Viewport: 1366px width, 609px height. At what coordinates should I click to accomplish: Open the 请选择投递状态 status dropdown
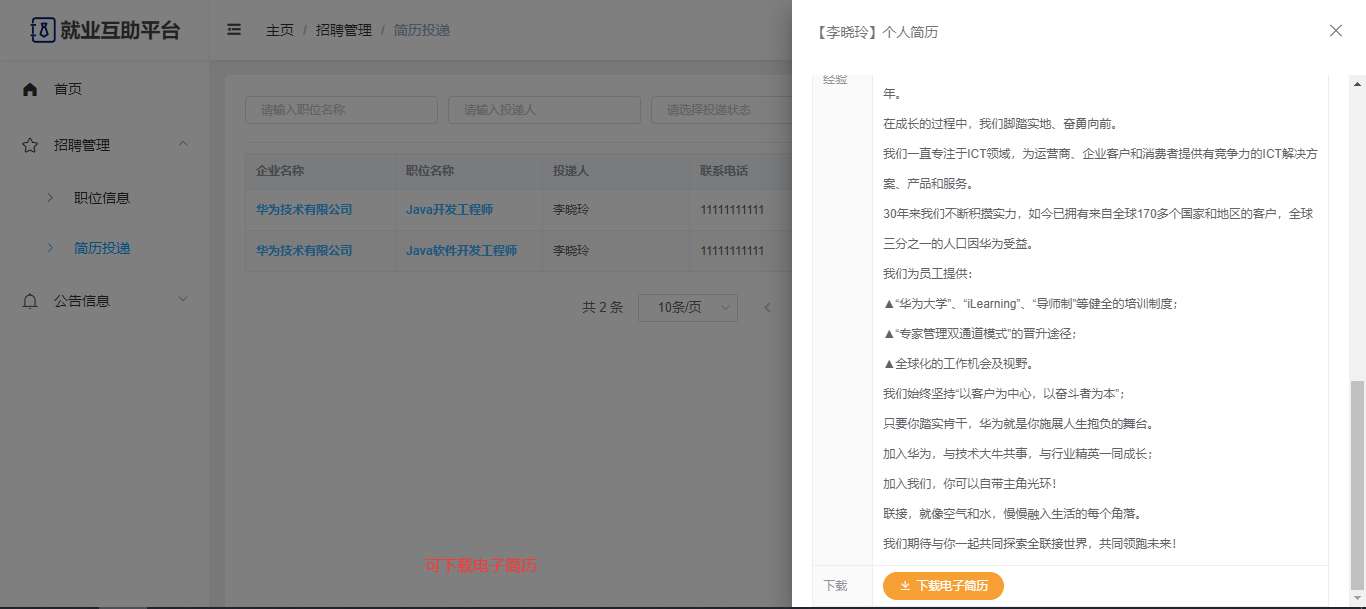[x=720, y=110]
